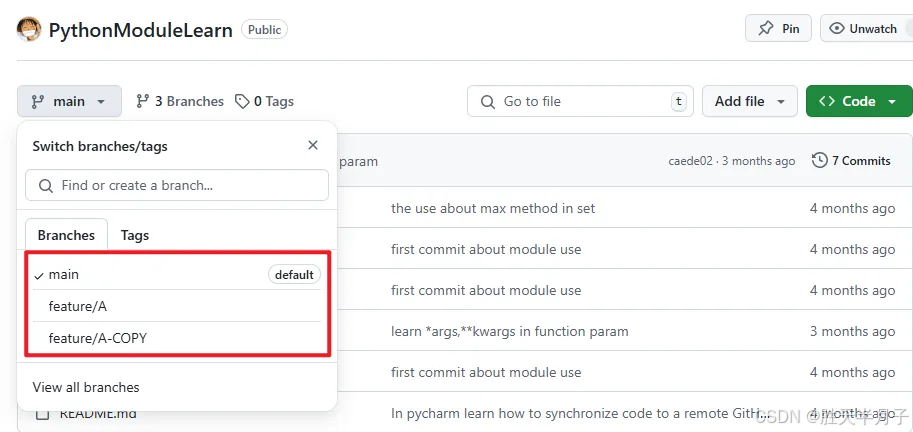
Task: Open the main branch selector dropdown
Action: pos(69,101)
